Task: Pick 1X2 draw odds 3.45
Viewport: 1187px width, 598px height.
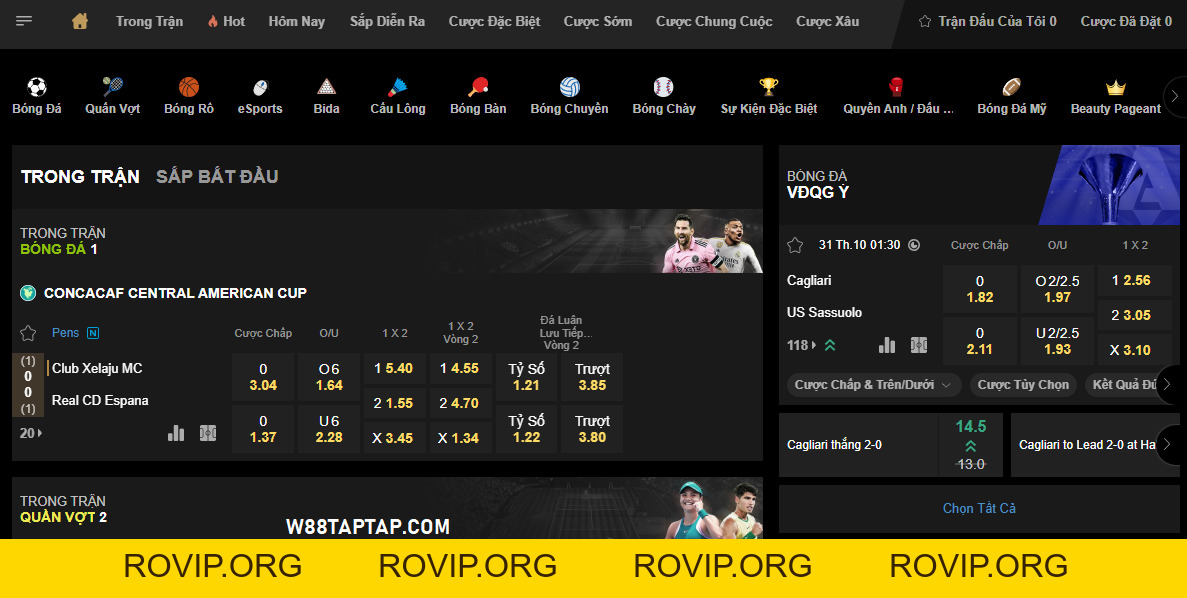Action: click(394, 438)
